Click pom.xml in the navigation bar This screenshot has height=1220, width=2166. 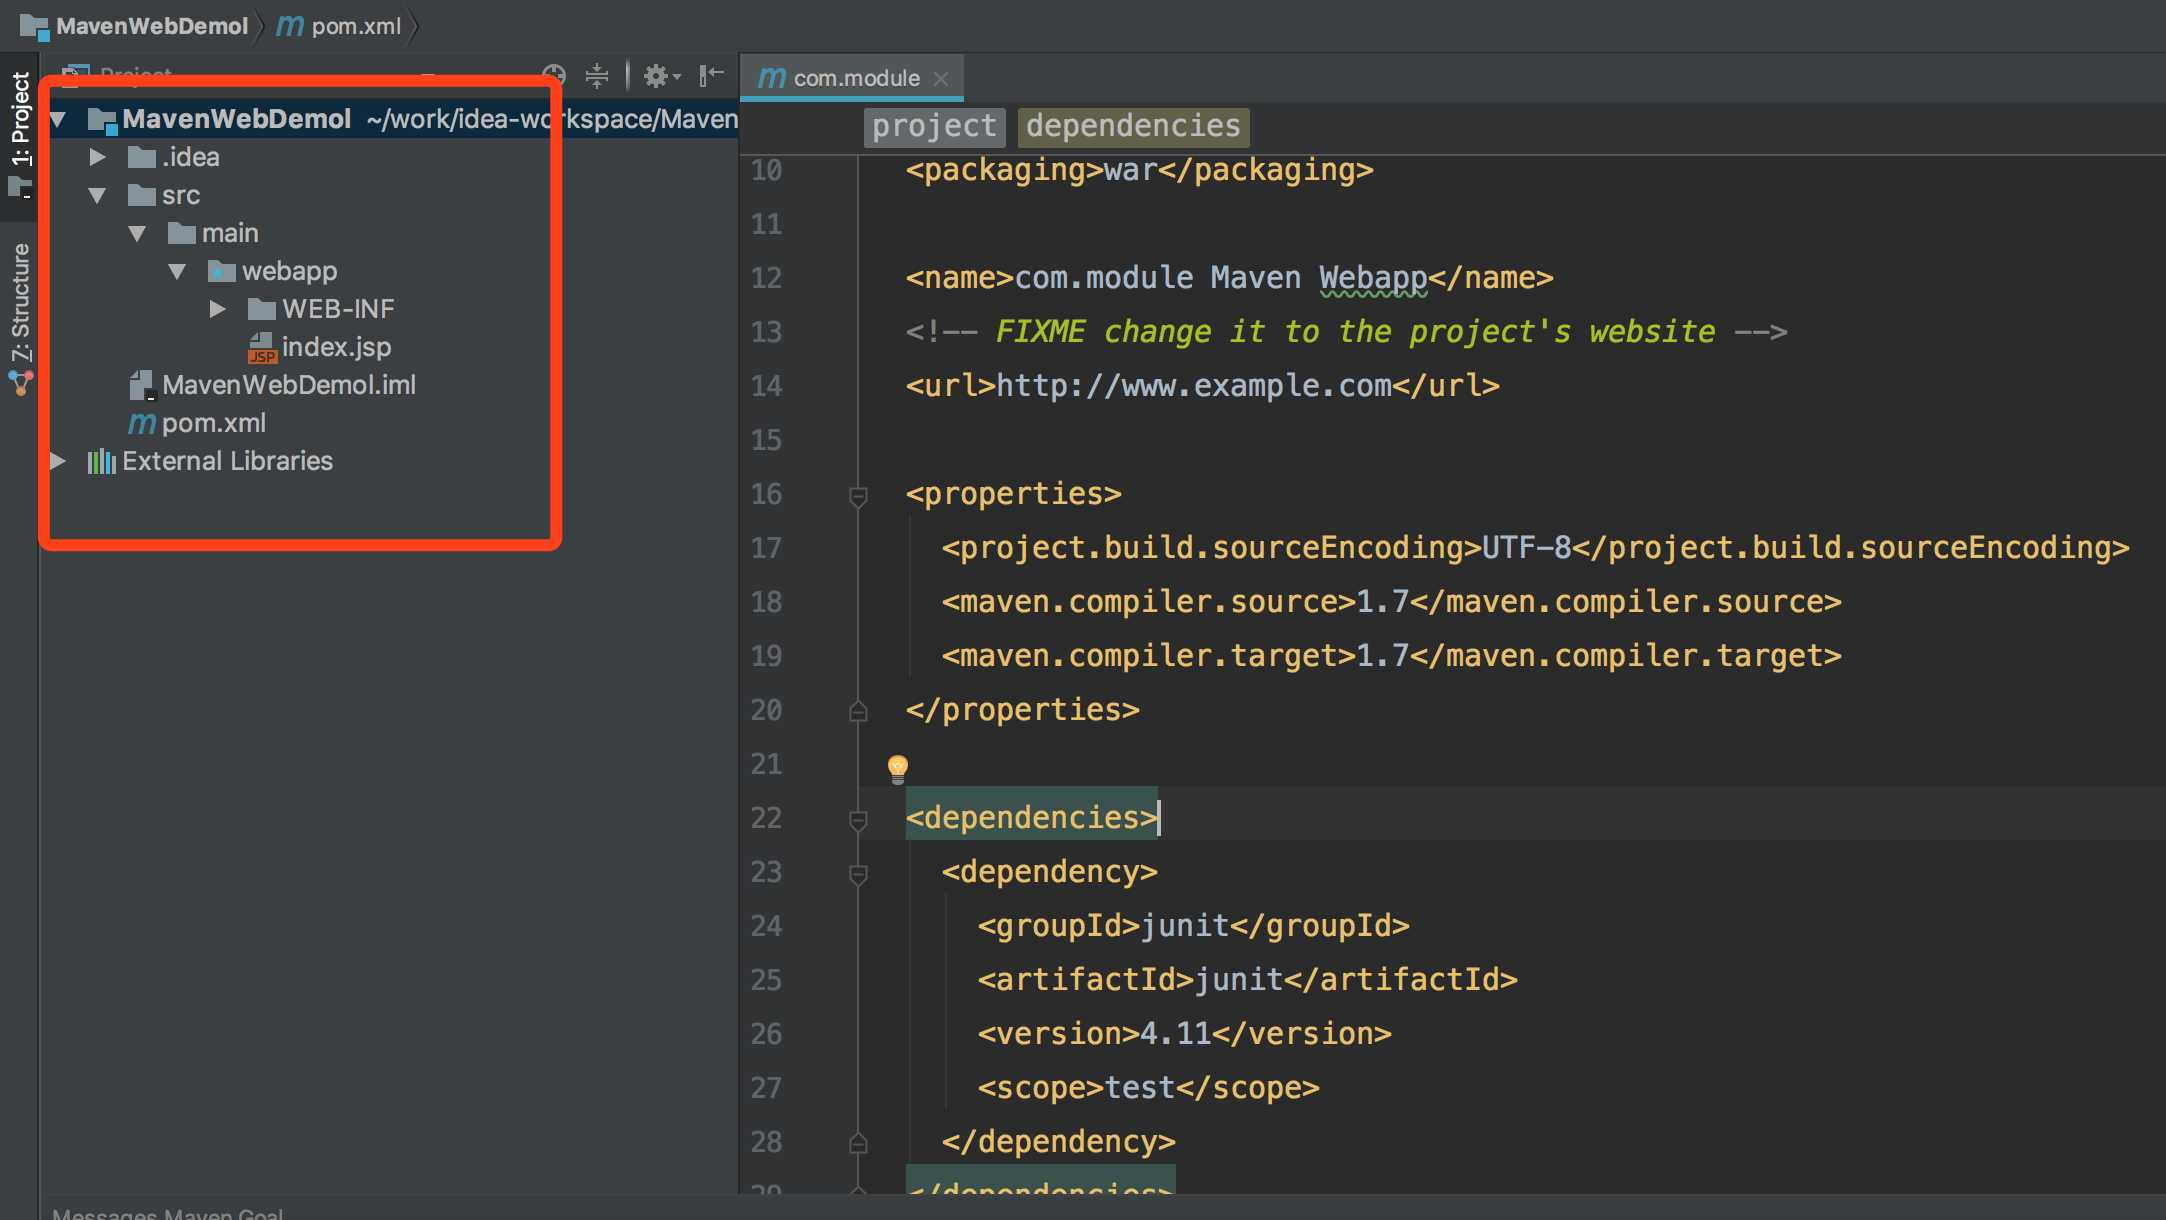tap(356, 26)
